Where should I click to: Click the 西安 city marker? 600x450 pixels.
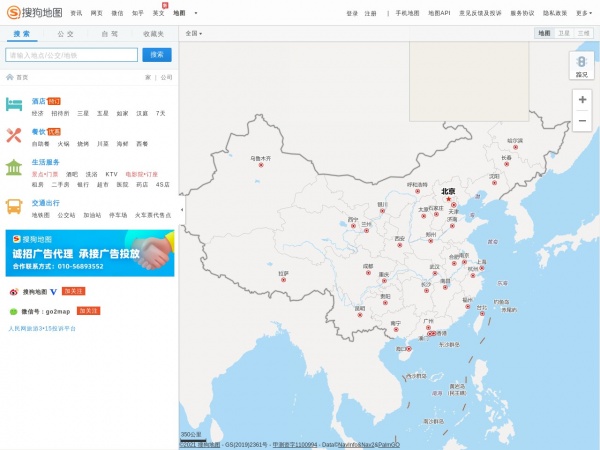click(399, 245)
